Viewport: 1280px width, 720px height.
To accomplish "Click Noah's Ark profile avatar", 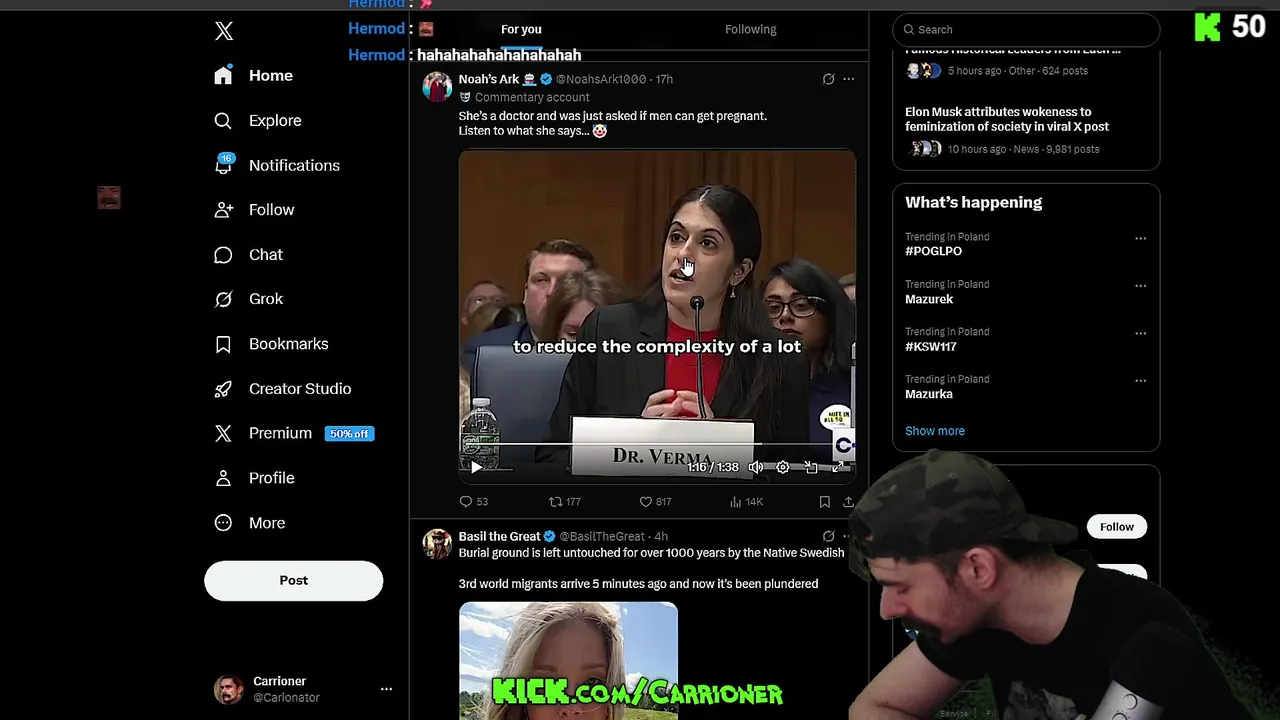I will 437,87.
